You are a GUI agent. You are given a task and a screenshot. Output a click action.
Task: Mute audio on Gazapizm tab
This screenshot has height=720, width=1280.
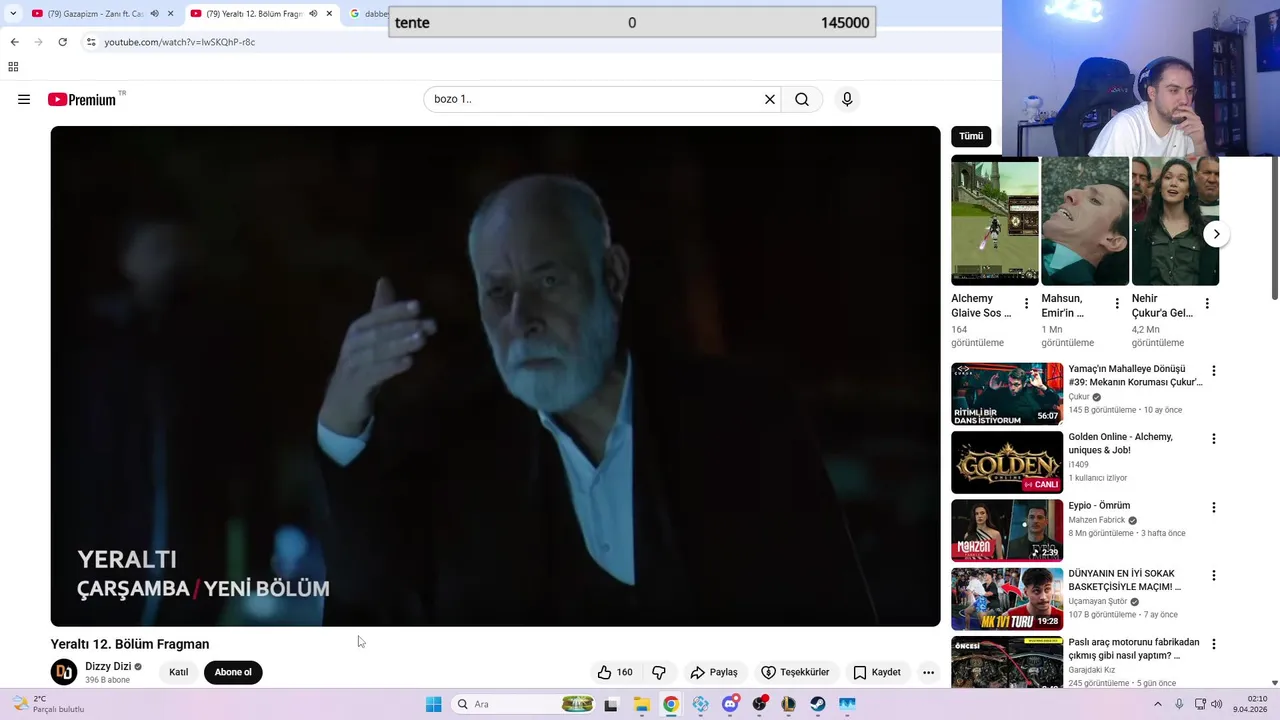(x=154, y=14)
